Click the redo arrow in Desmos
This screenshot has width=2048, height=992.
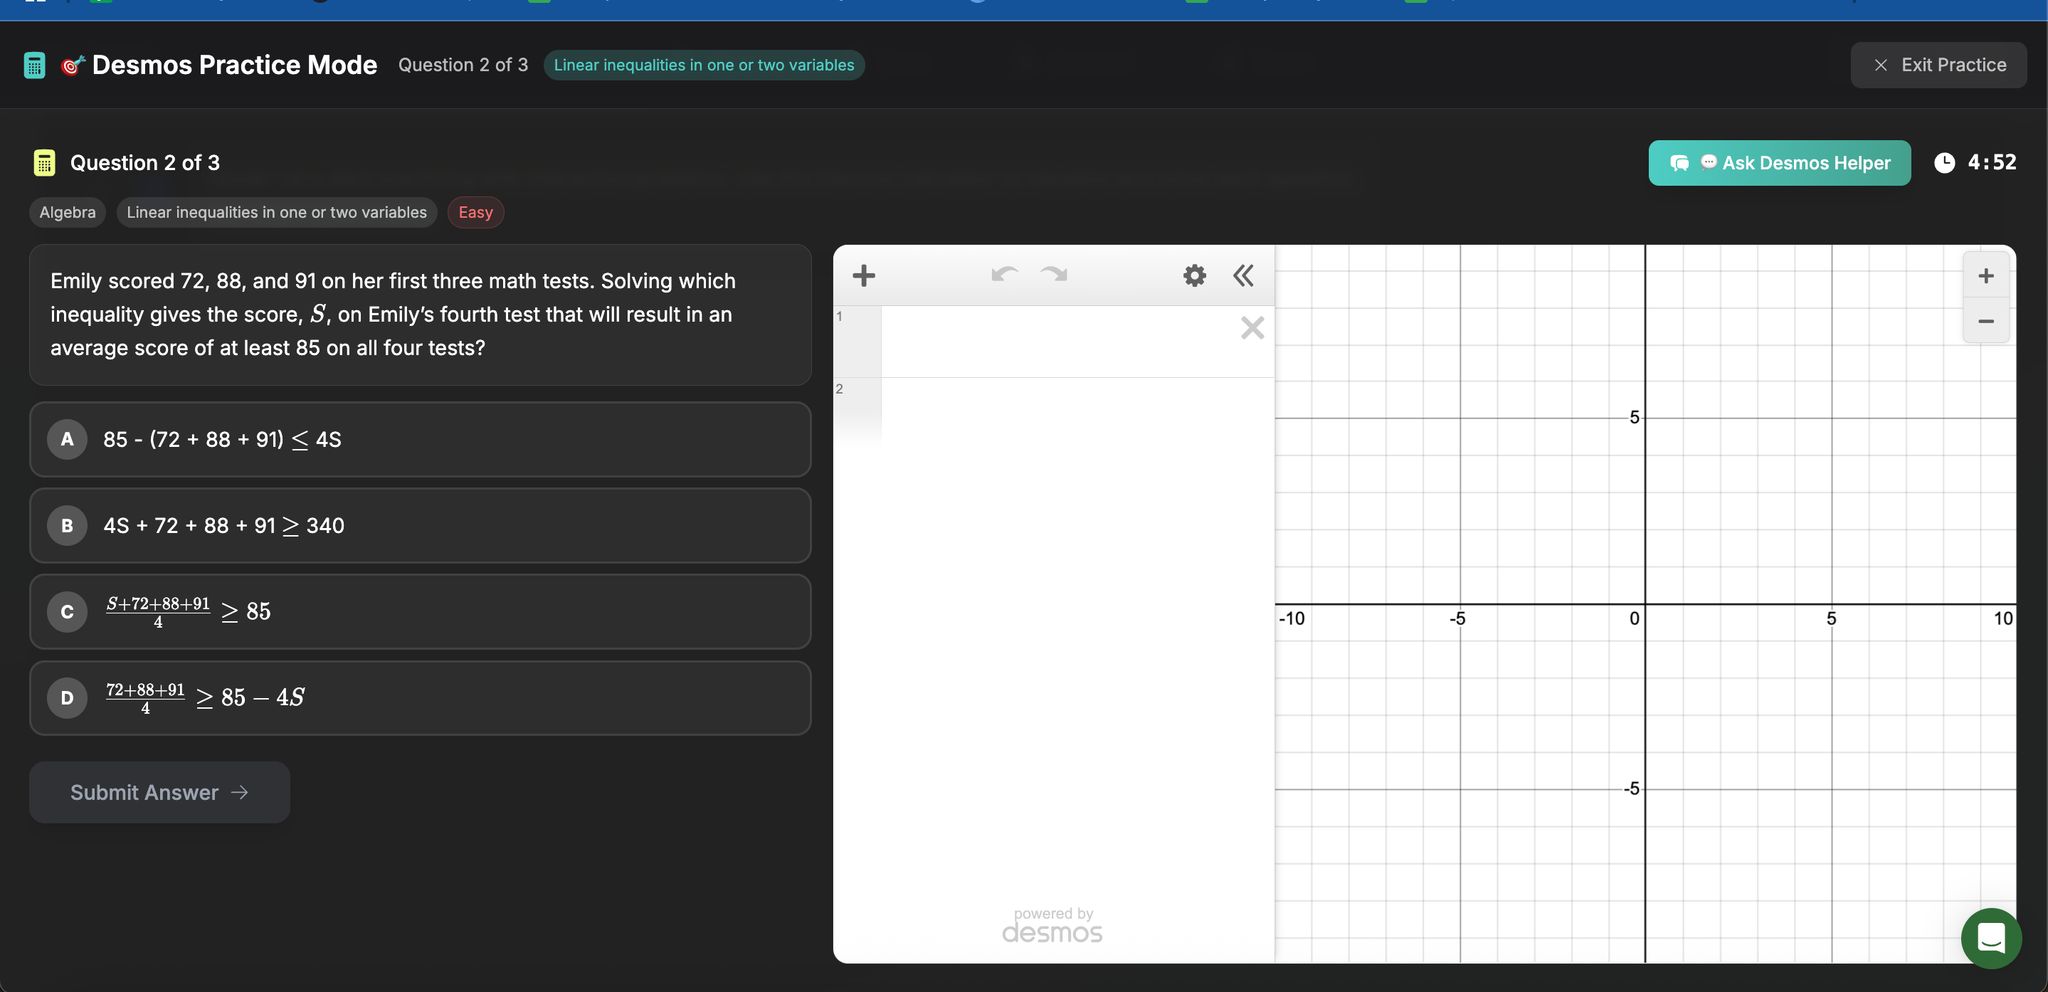1054,275
